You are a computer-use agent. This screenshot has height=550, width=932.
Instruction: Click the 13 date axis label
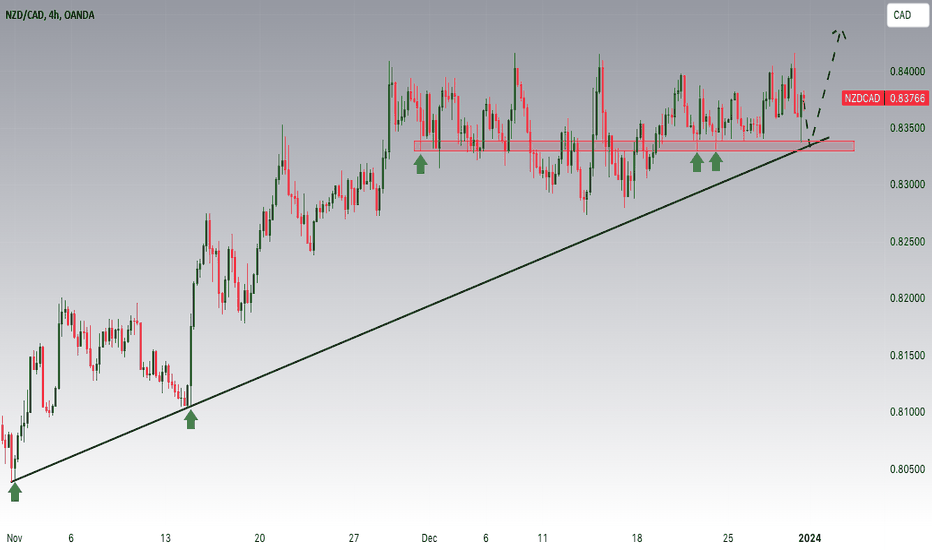165,538
